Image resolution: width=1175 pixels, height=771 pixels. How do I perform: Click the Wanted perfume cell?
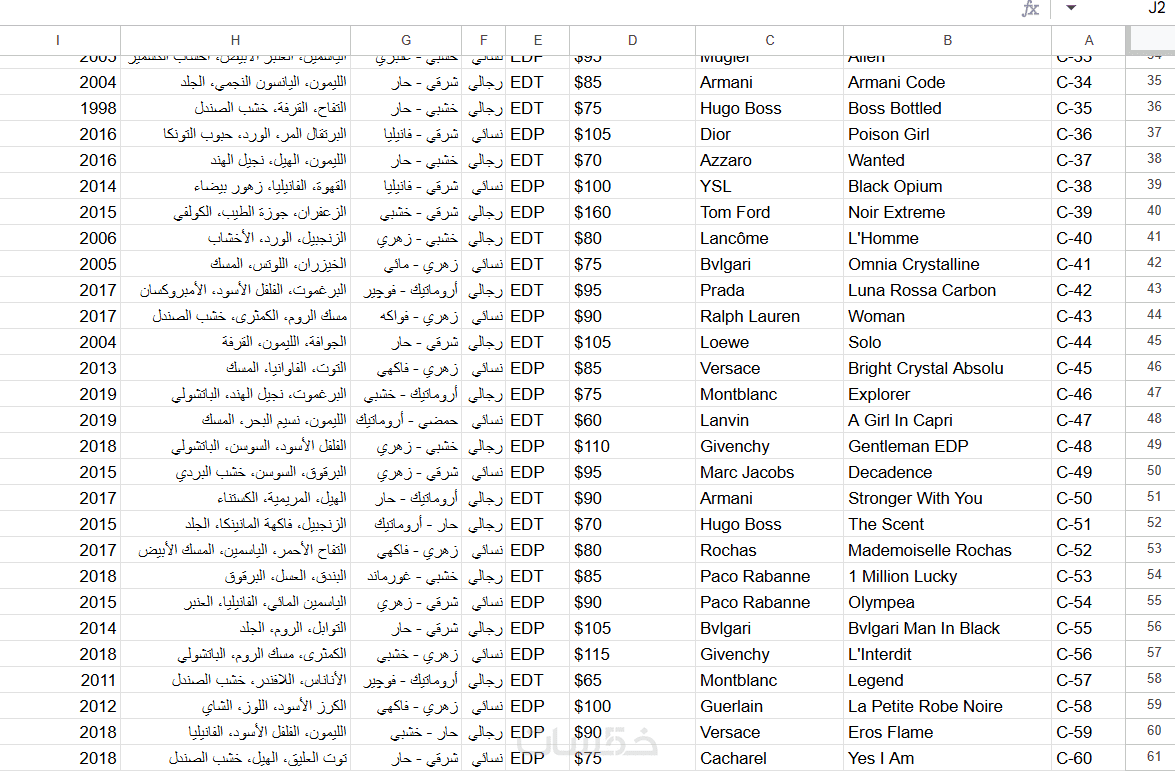(x=947, y=160)
